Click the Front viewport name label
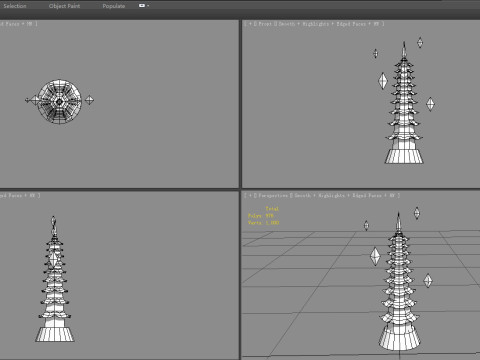This screenshot has width=480, height=360. [265, 24]
